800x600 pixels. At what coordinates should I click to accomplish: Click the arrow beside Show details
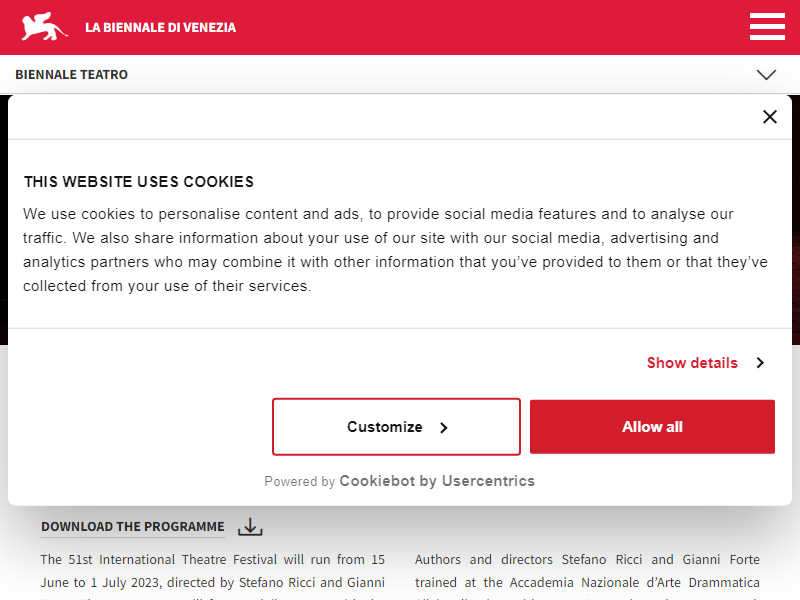pyautogui.click(x=760, y=363)
